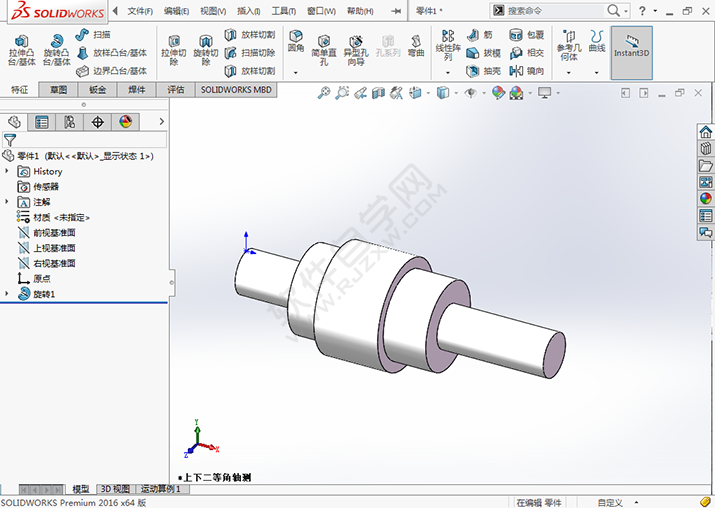Open Reference Geometry (参考几何体) tool
This screenshot has width=715, height=508.
coord(569,45)
